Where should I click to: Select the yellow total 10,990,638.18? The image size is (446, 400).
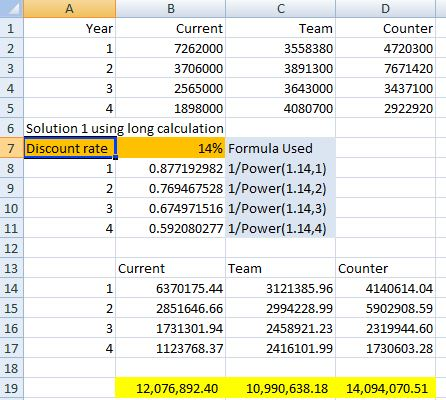coord(281,388)
